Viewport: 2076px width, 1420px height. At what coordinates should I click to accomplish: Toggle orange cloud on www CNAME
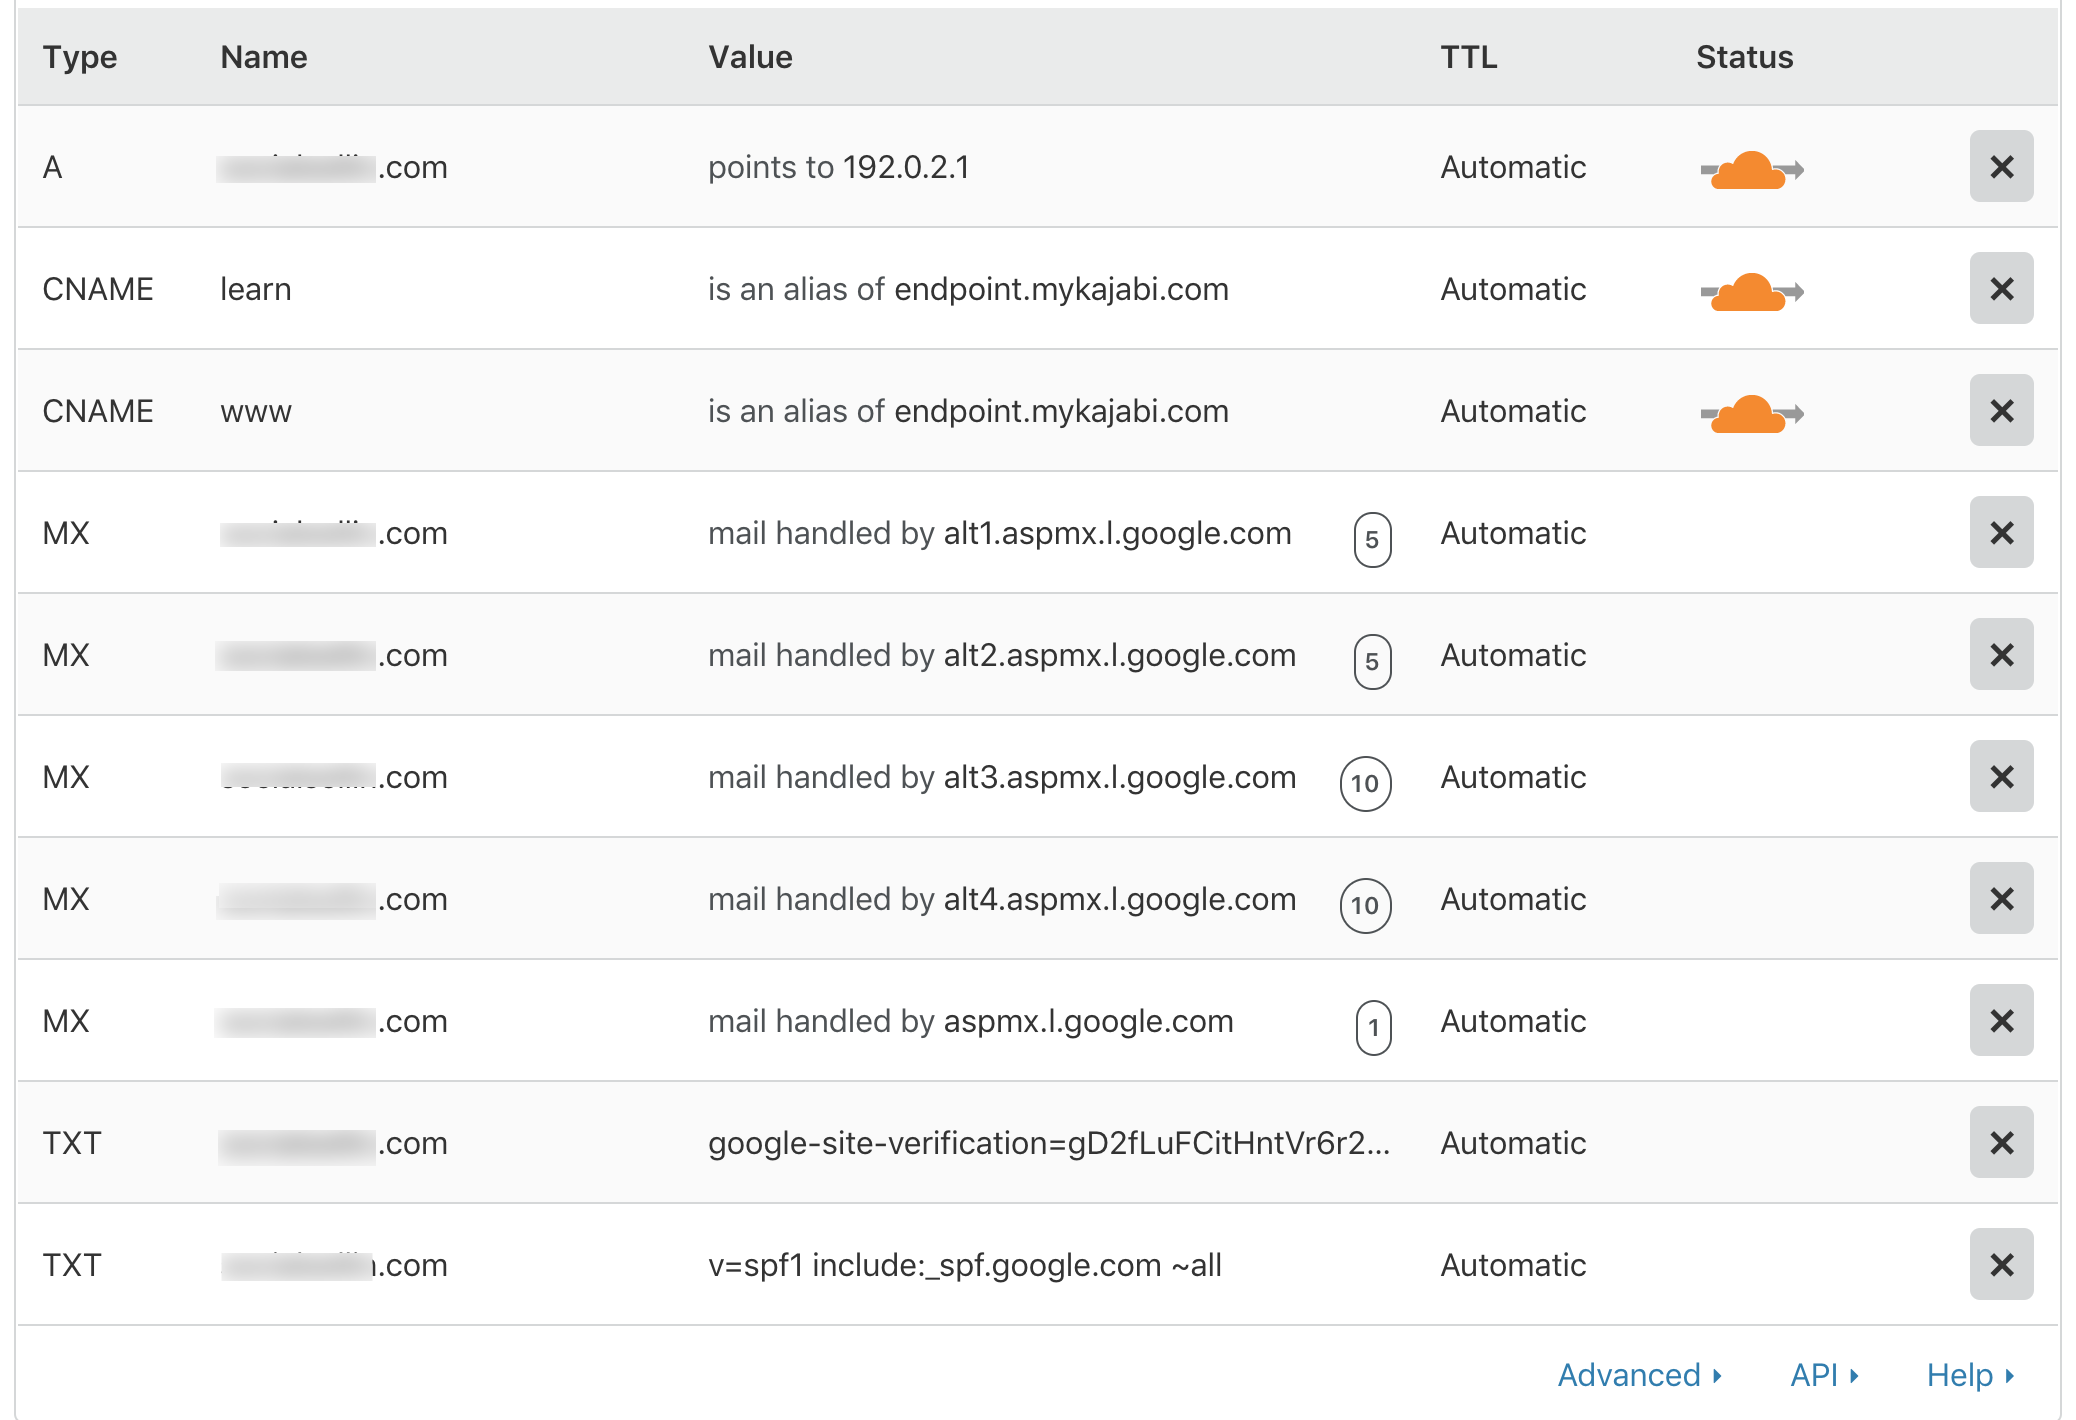tap(1751, 414)
